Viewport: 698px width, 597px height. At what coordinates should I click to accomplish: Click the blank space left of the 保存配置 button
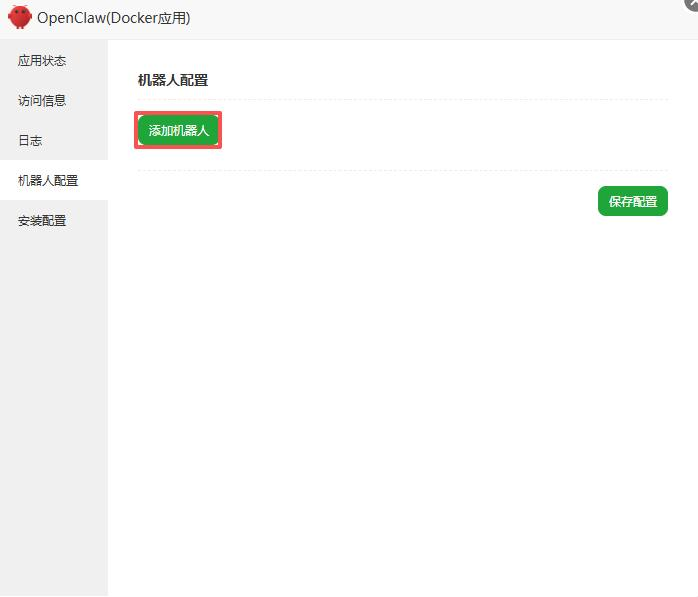(x=400, y=201)
